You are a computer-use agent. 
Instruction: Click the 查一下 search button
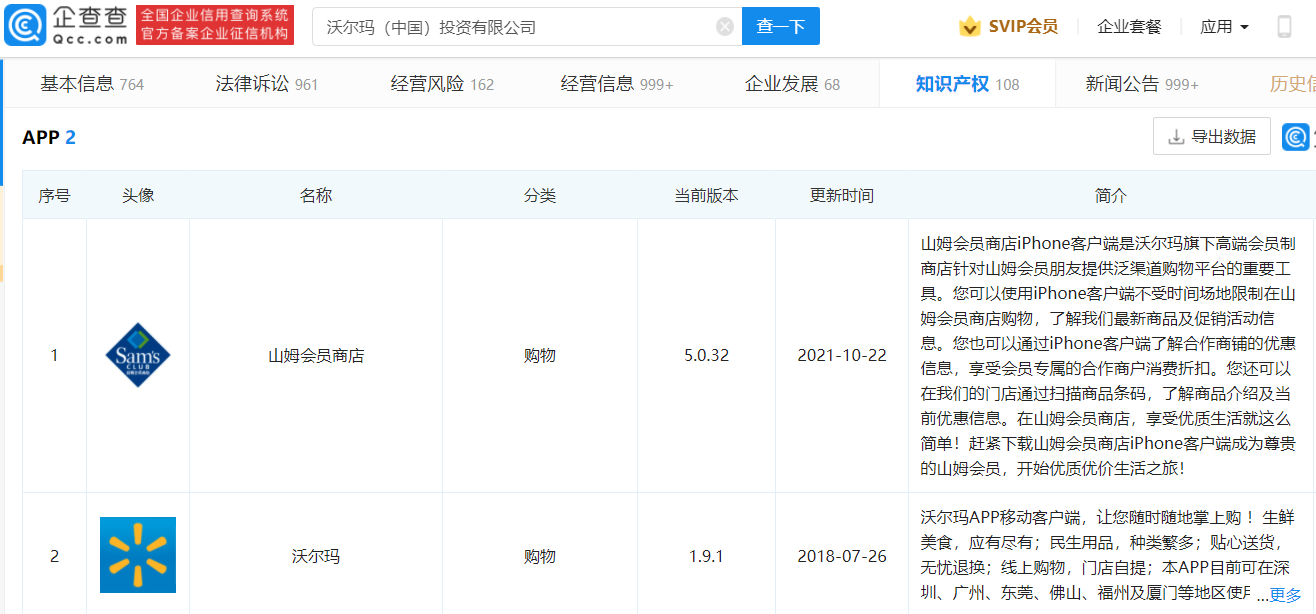coord(781,27)
